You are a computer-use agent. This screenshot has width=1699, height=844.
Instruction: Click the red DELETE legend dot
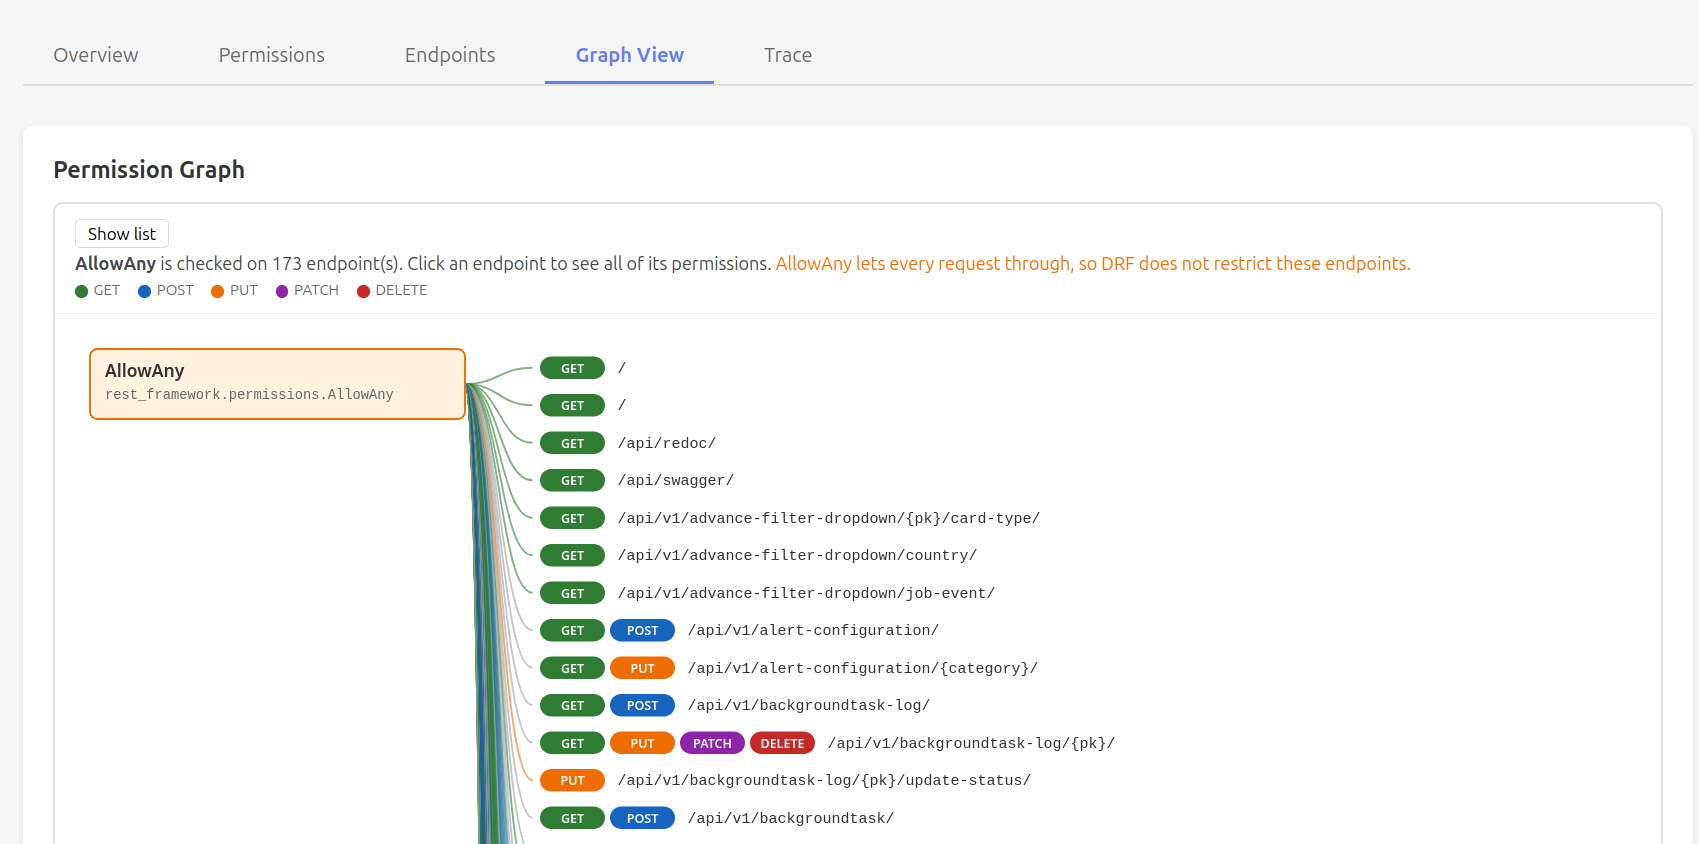(364, 291)
